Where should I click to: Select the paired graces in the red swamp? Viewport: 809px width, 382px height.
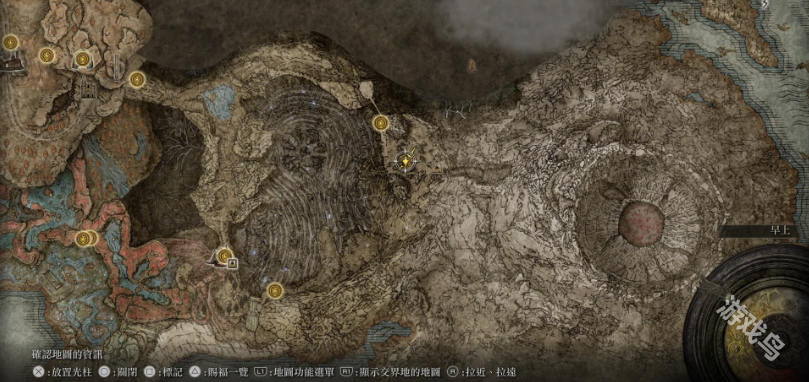coord(86,238)
